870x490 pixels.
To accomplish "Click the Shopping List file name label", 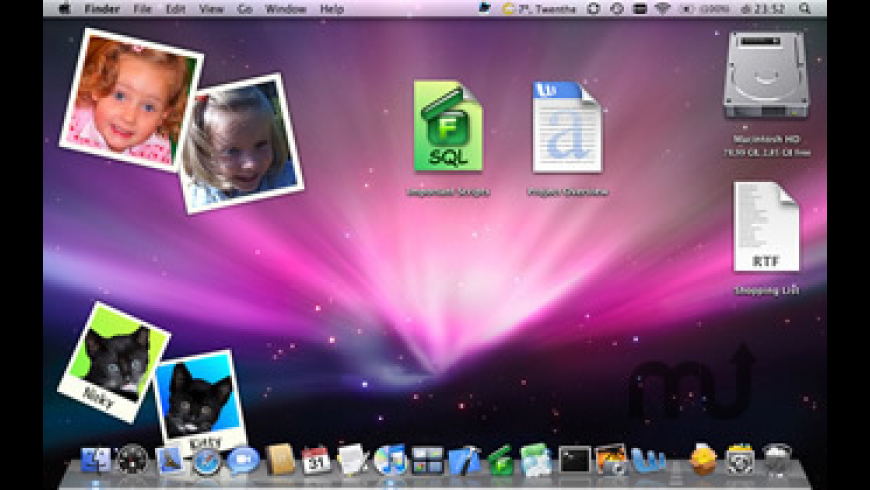I will [x=766, y=290].
